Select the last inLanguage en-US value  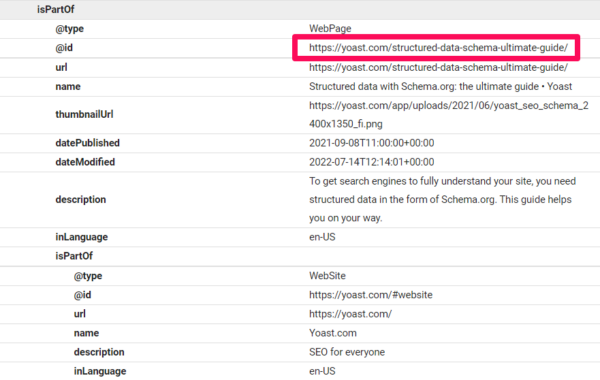click(322, 371)
